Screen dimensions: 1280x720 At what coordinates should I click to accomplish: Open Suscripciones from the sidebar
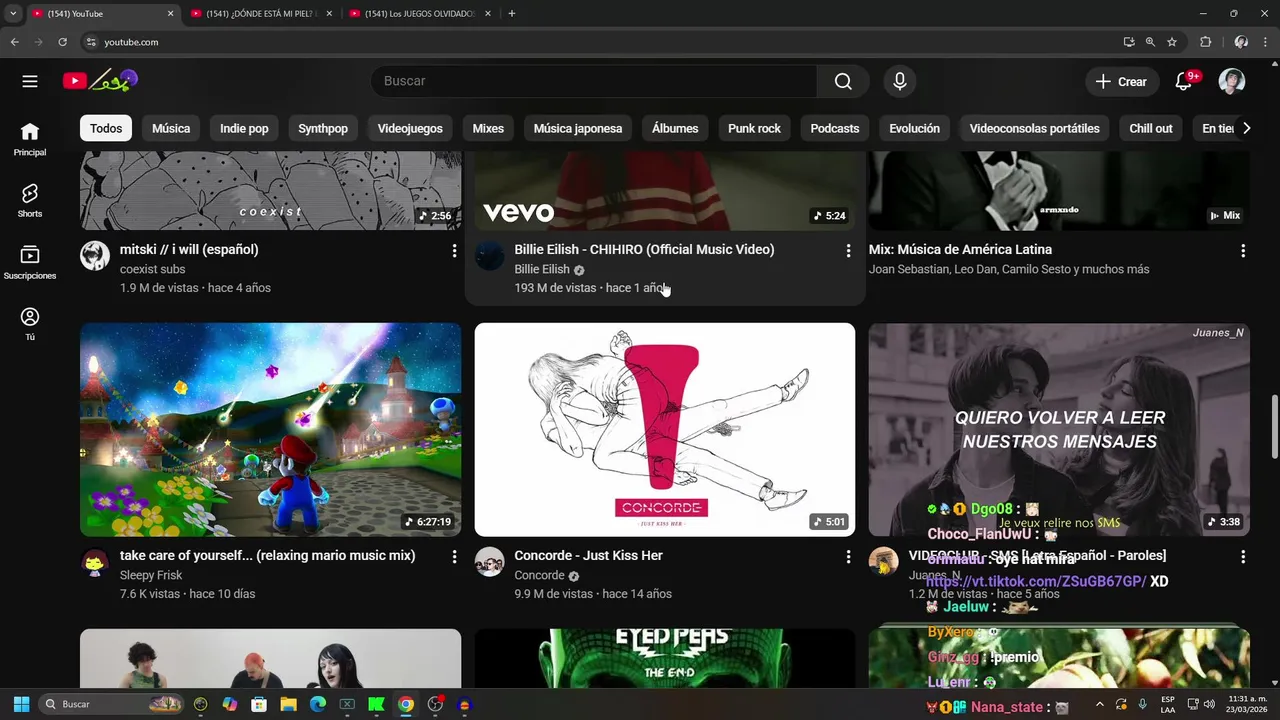pos(30,262)
